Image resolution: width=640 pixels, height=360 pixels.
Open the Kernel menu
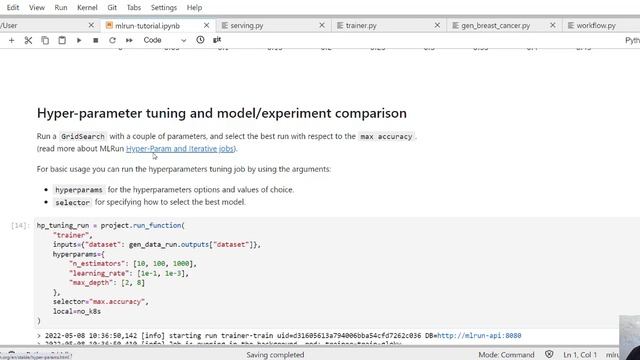(x=87, y=7)
